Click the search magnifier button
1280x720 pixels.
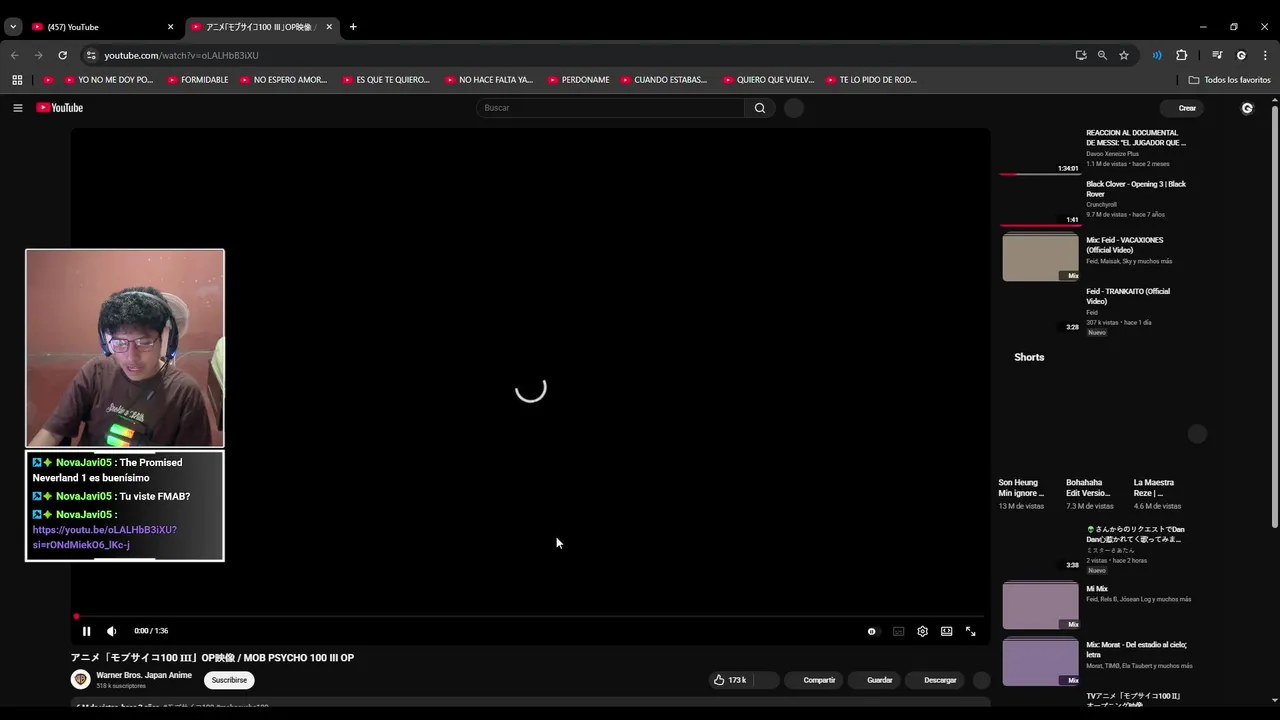point(760,108)
